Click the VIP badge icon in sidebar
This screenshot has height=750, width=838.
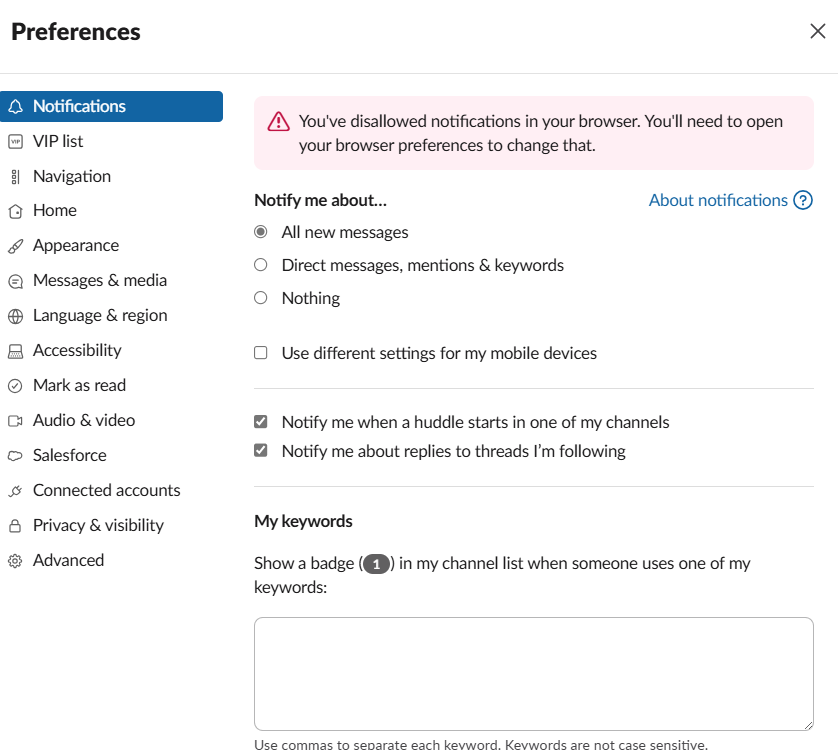pyautogui.click(x=15, y=142)
